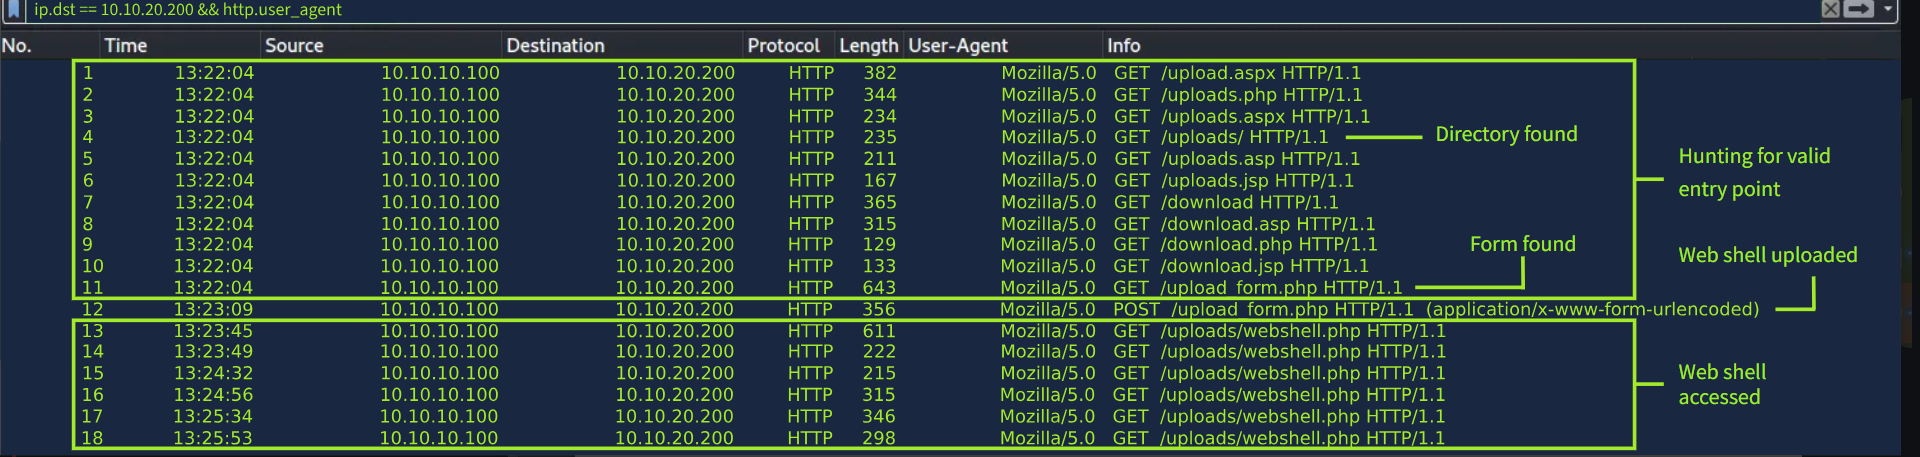This screenshot has width=1920, height=457.
Task: Click the display filter bookmark icon
Action: click(x=13, y=9)
